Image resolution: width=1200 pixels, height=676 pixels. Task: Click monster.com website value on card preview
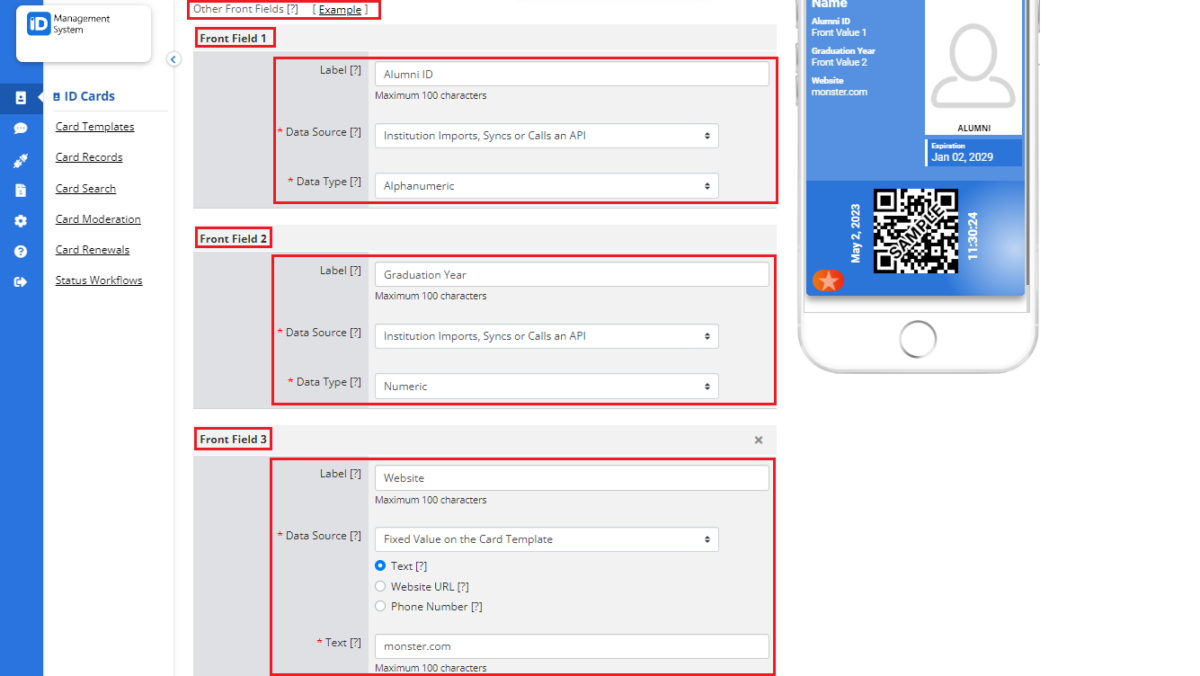pos(839,92)
